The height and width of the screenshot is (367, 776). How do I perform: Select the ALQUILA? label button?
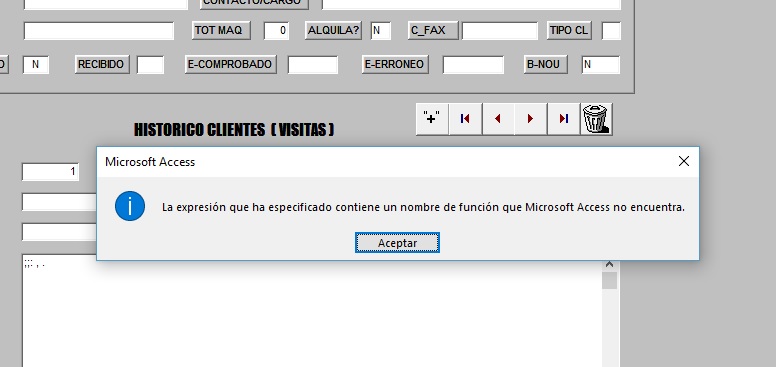pyautogui.click(x=333, y=30)
